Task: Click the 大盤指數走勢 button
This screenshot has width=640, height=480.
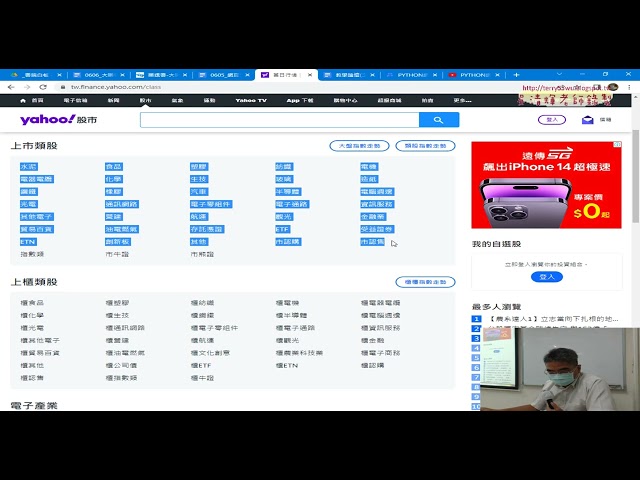Action: click(359, 146)
